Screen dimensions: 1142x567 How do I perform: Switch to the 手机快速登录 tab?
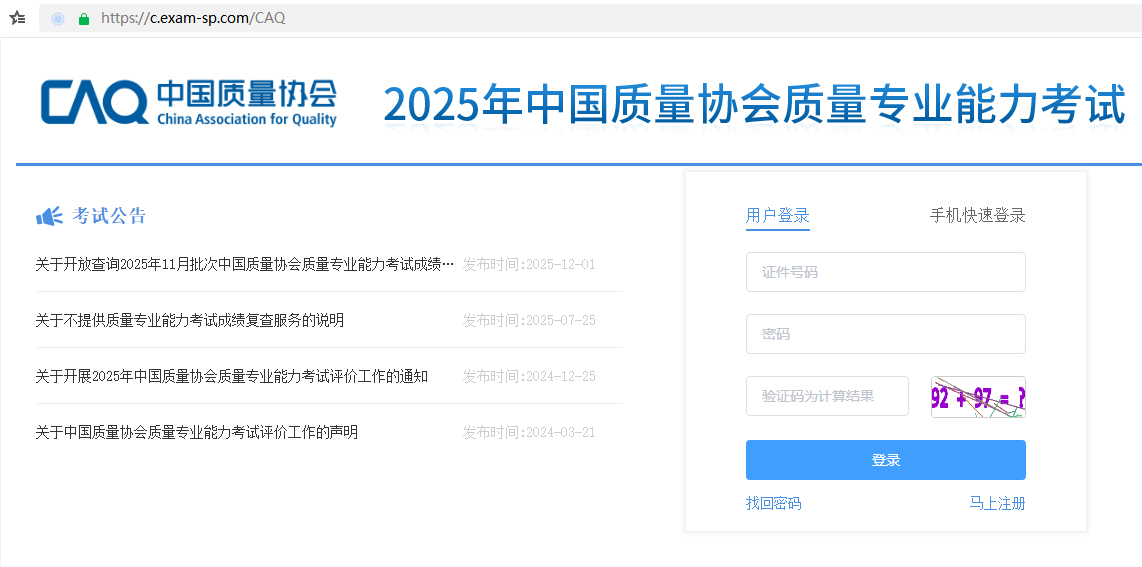977,216
